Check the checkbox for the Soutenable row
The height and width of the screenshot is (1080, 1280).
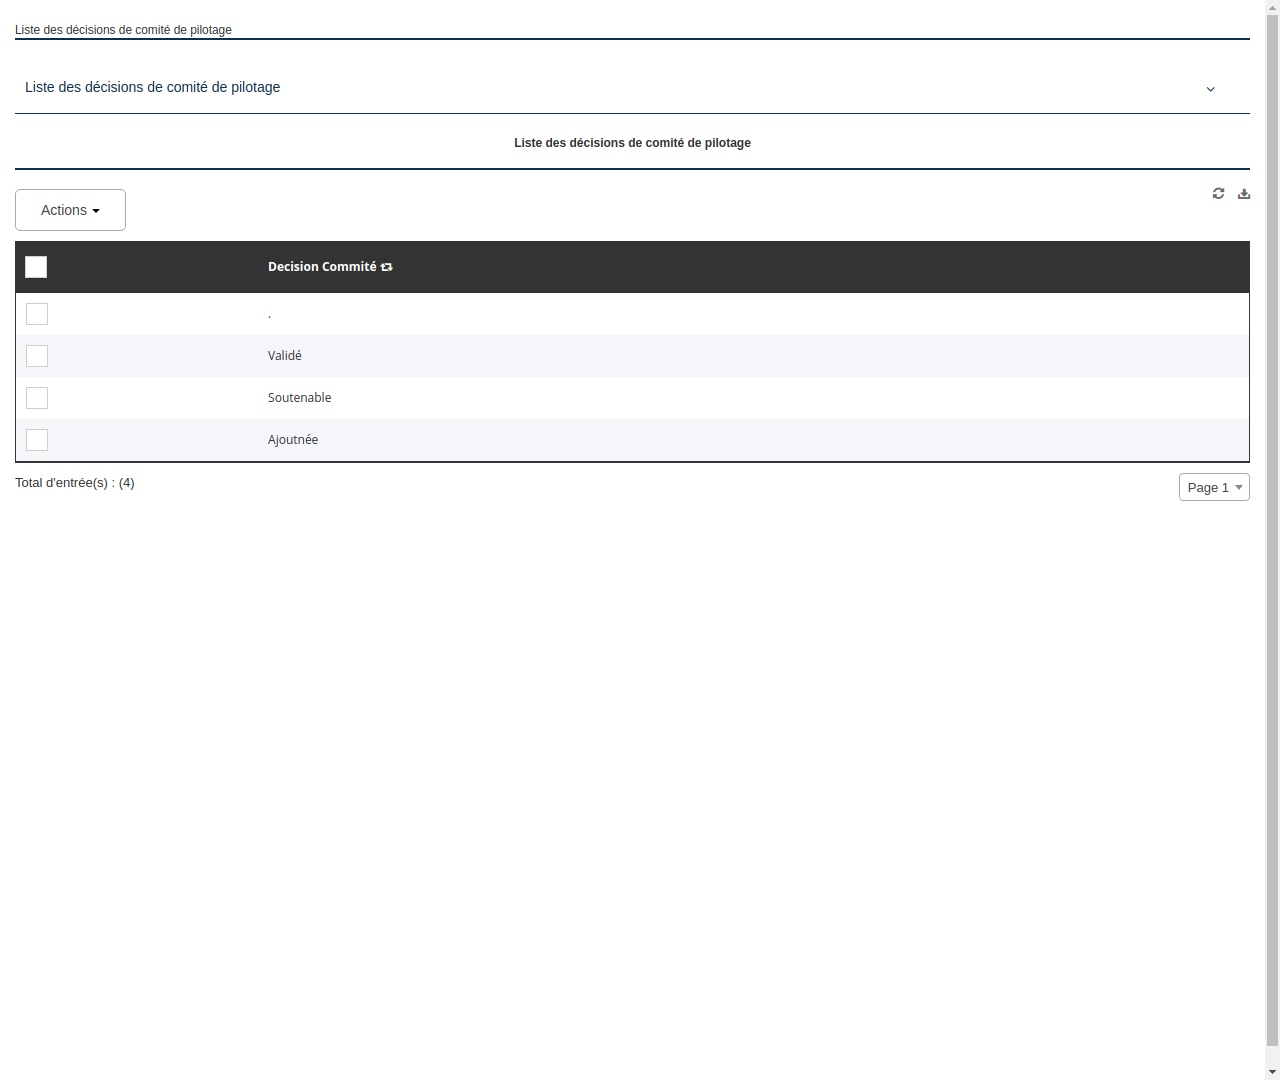pyautogui.click(x=37, y=398)
